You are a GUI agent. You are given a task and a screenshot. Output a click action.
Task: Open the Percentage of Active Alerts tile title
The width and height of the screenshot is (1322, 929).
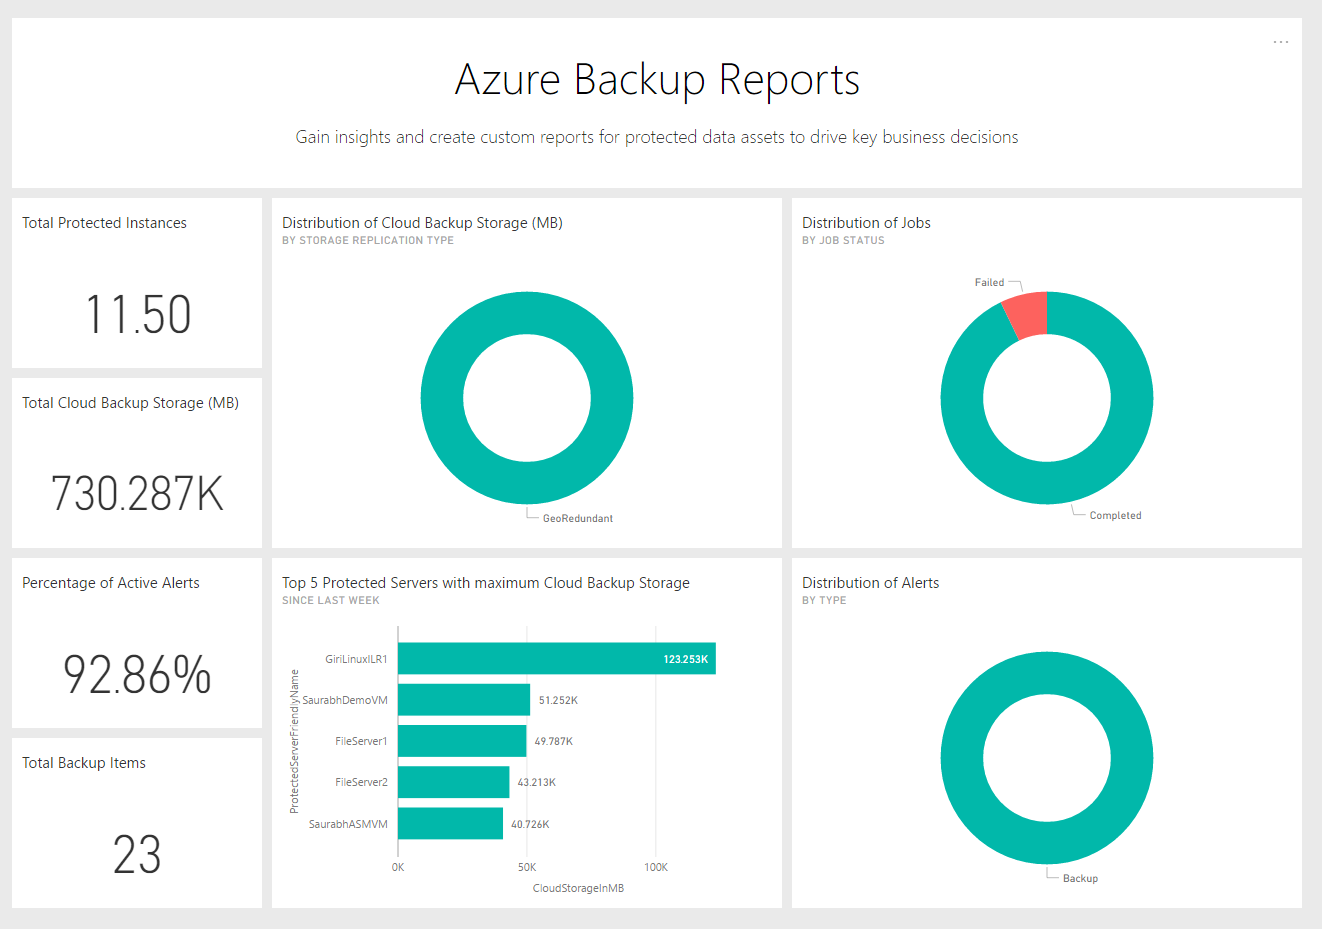click(x=111, y=583)
